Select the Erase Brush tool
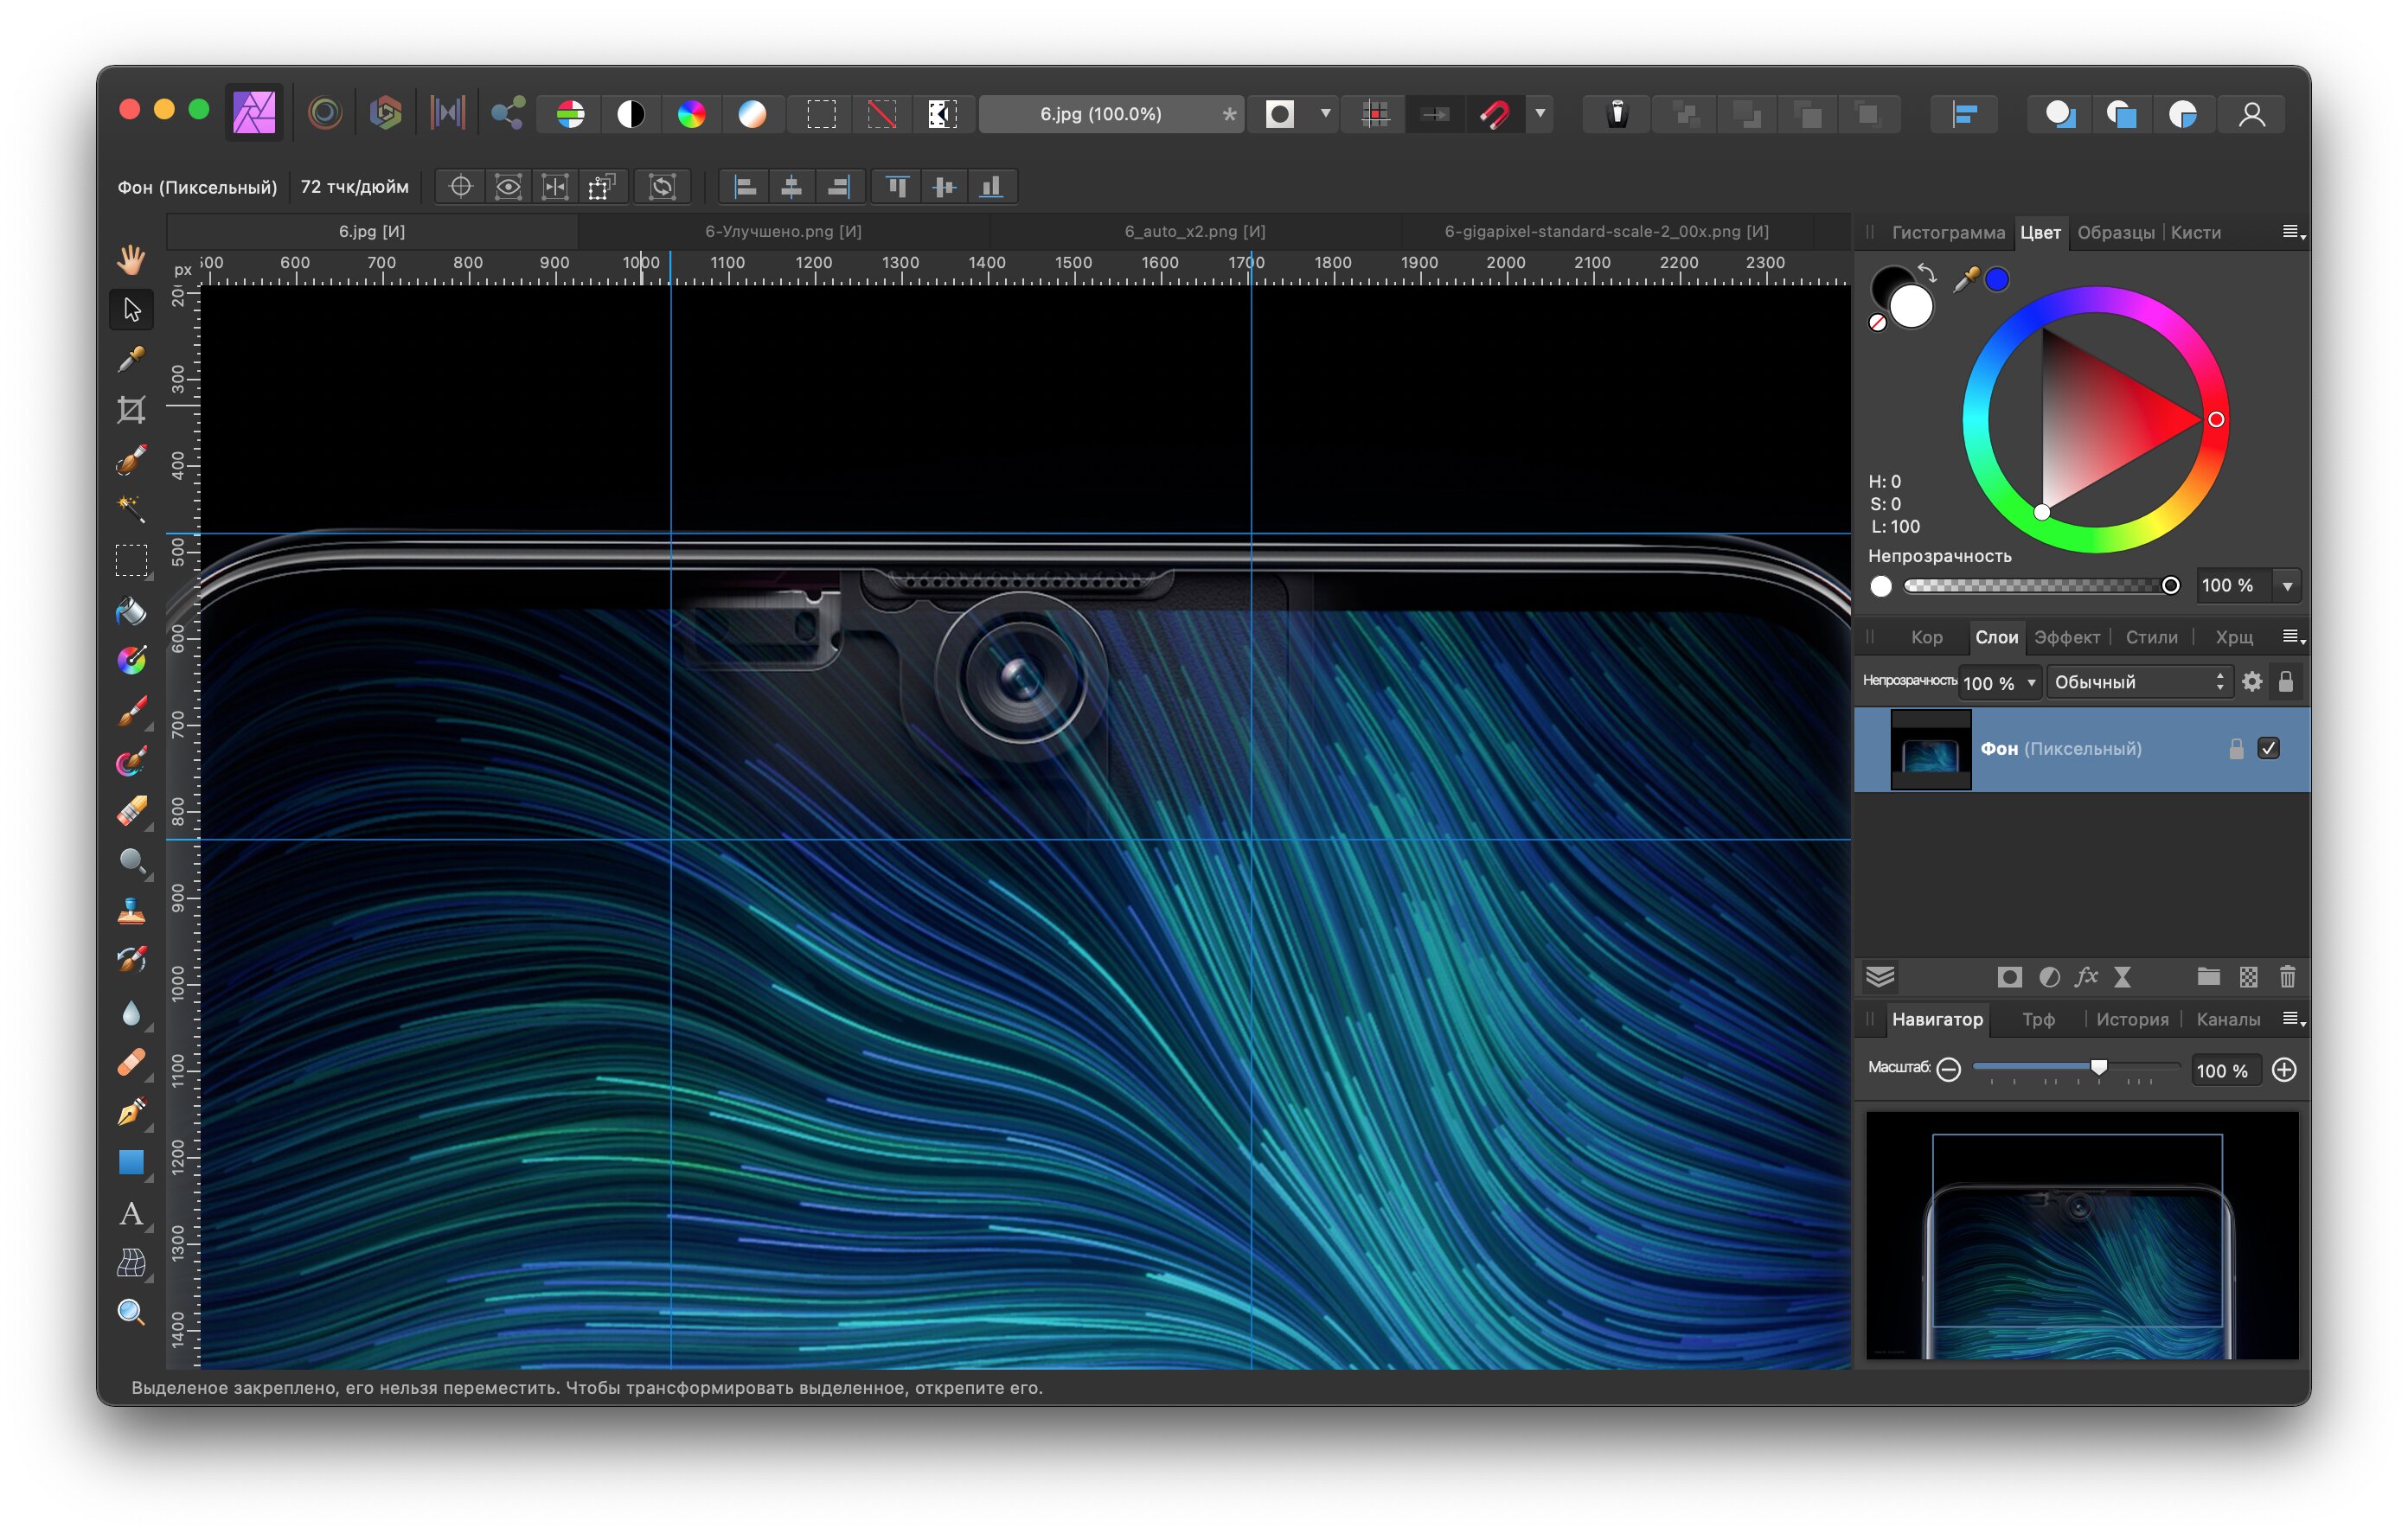2408x1534 pixels. coord(131,811)
